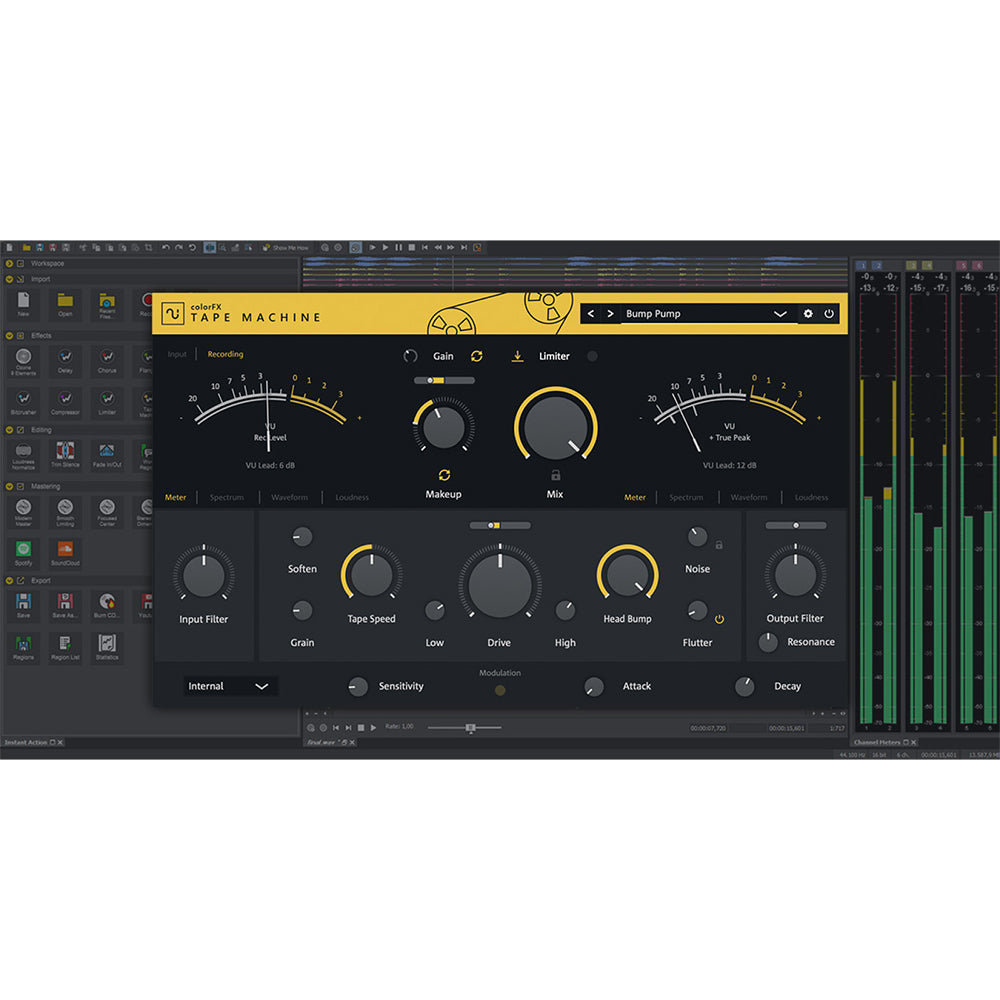
Task: Toggle the Limiter on/off indicator
Action: [592, 357]
